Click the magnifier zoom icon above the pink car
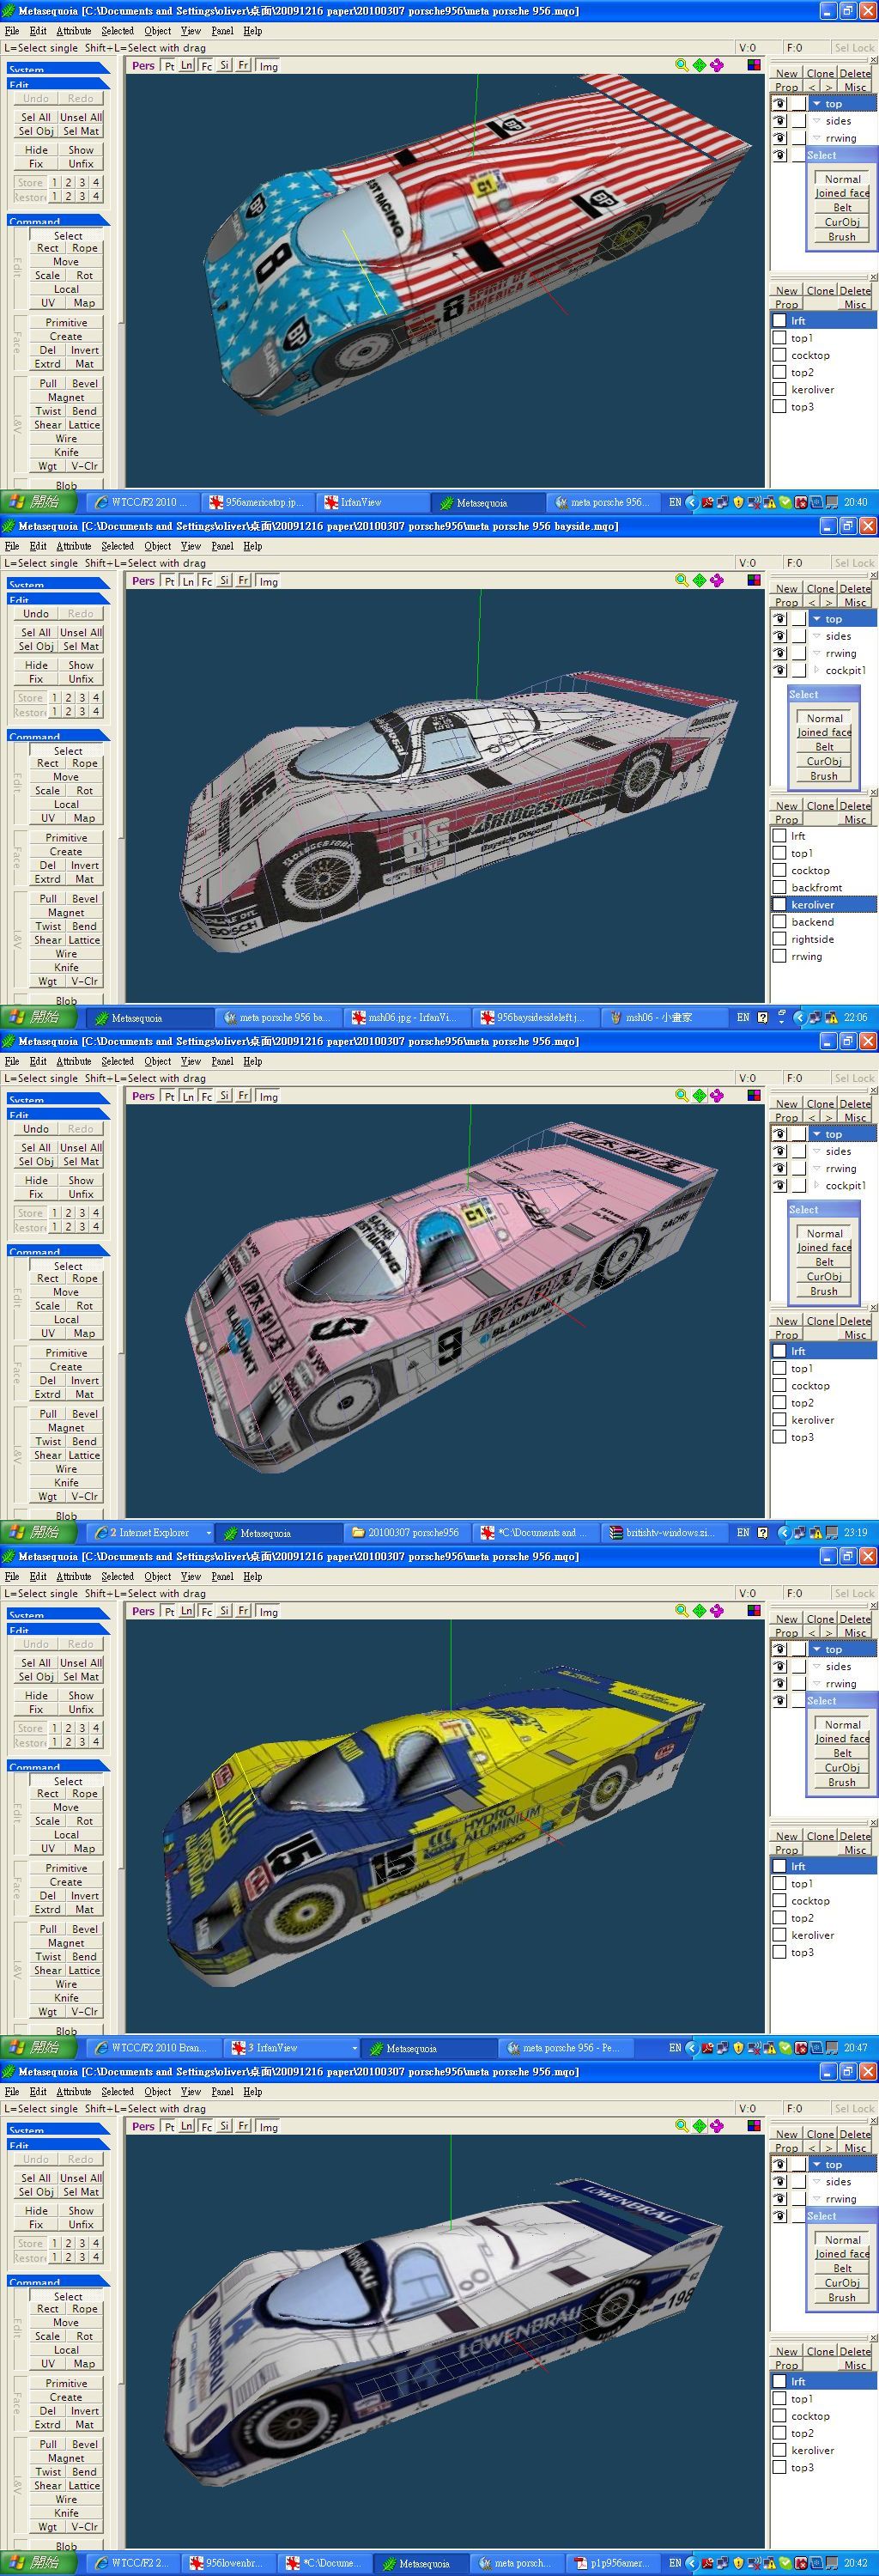 click(x=681, y=1095)
